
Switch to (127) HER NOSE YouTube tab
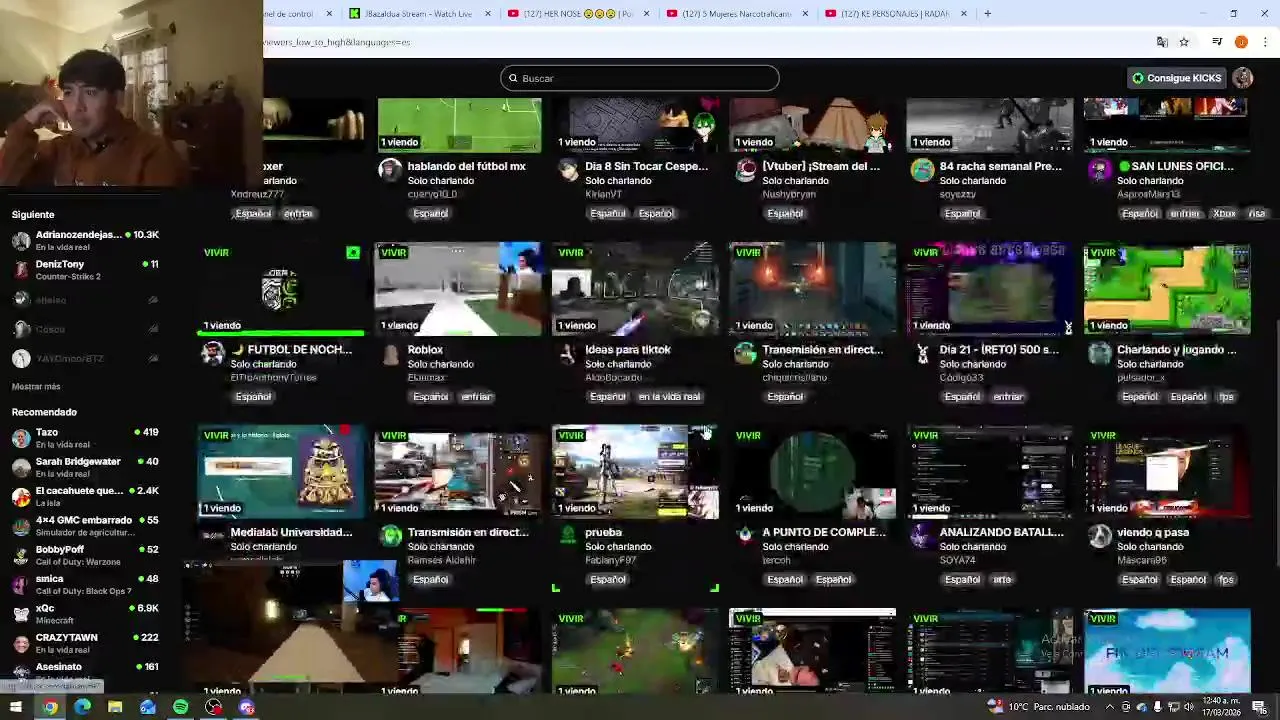pyautogui.click(x=580, y=14)
